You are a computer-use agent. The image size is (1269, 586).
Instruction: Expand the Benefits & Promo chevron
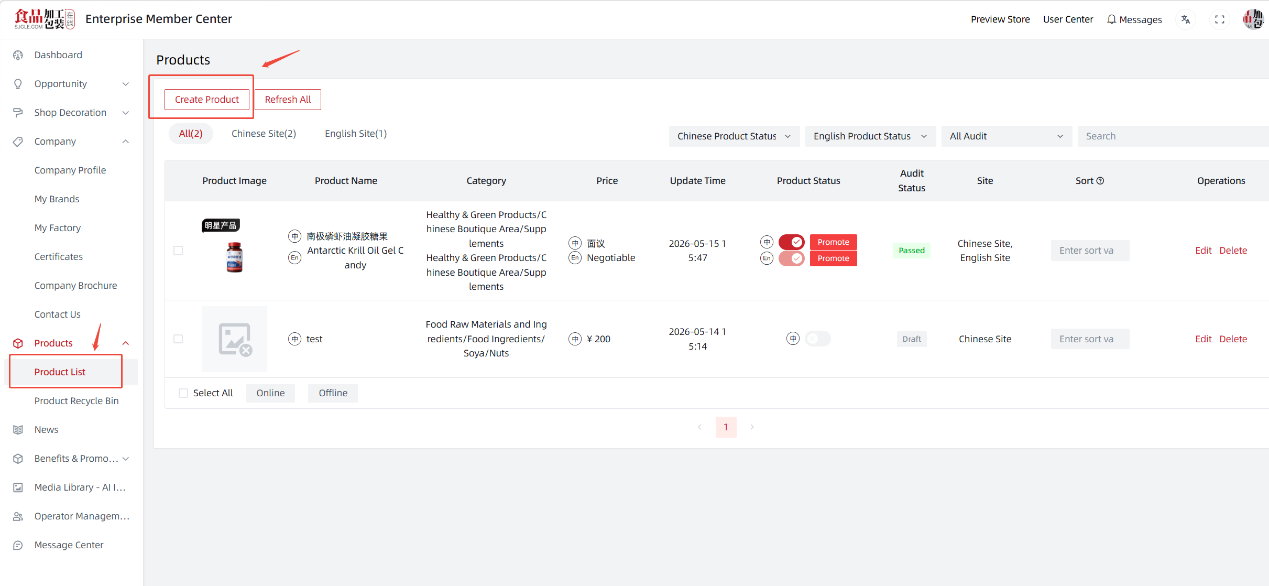tap(125, 459)
